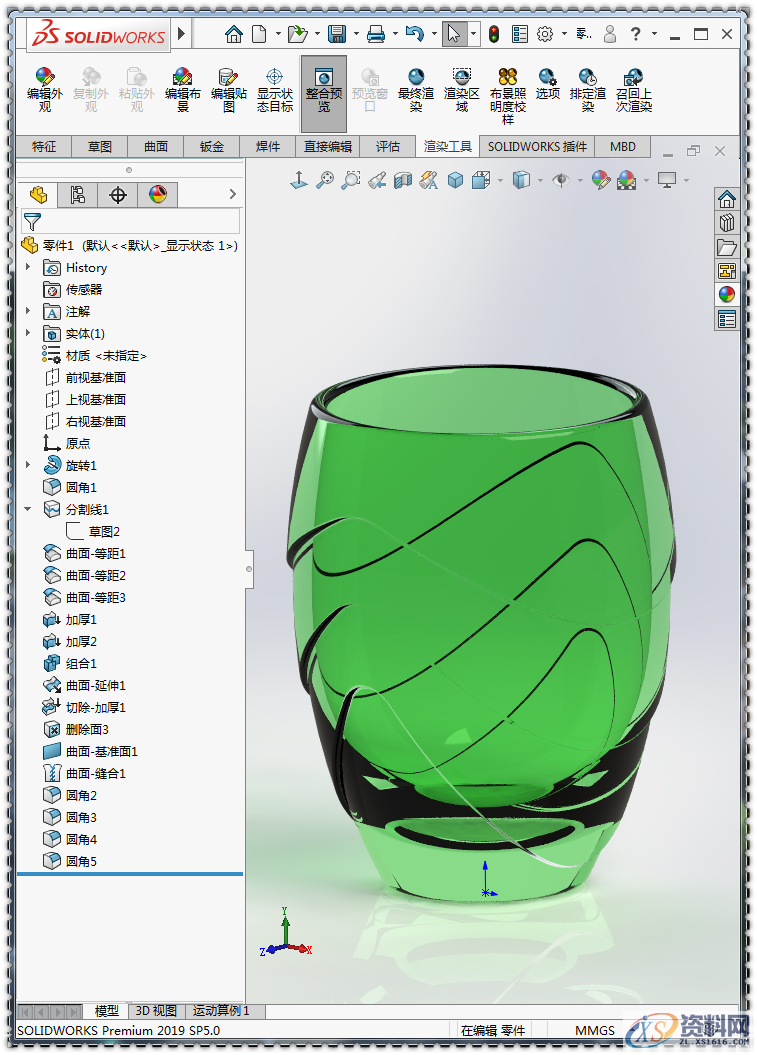The image size is (757, 1055).
Task: Expand the 实体(1) folder
Action: (28, 333)
